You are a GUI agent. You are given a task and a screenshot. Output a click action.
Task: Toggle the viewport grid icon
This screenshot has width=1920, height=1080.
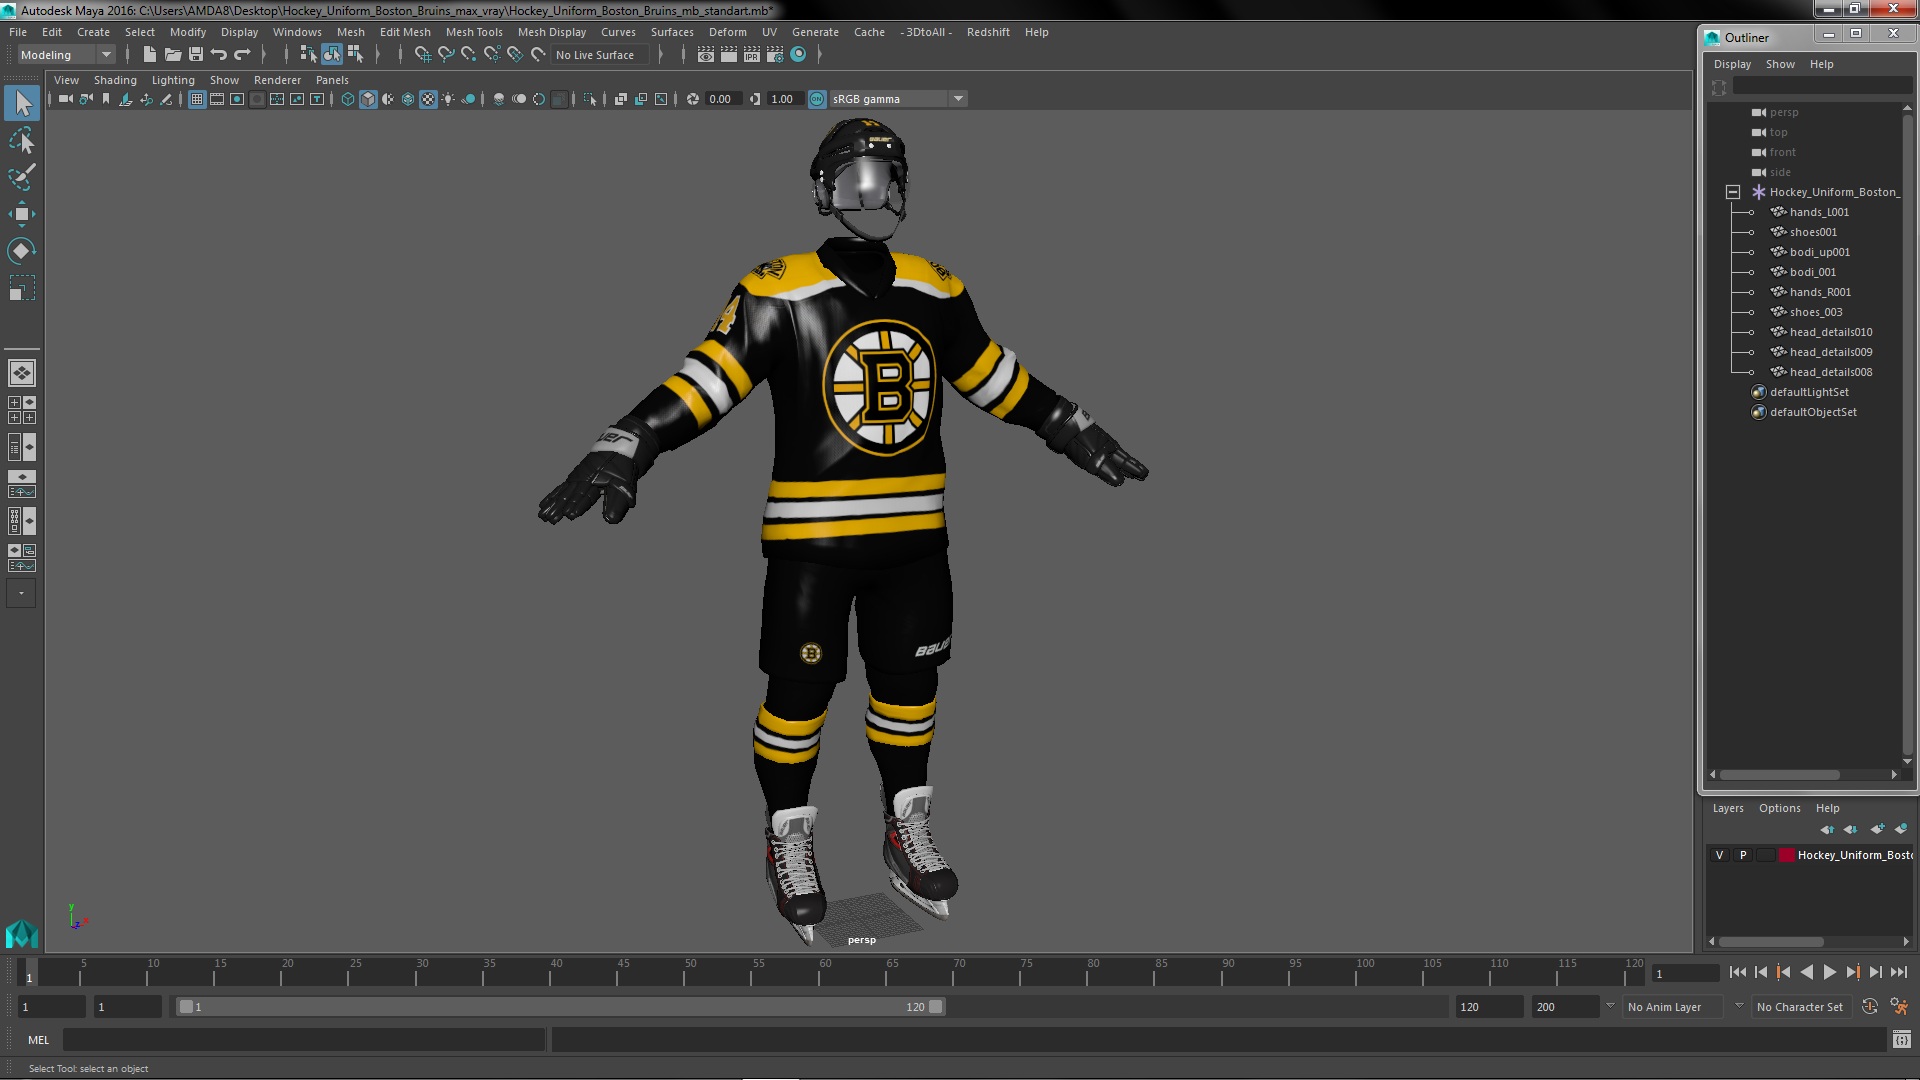[196, 99]
